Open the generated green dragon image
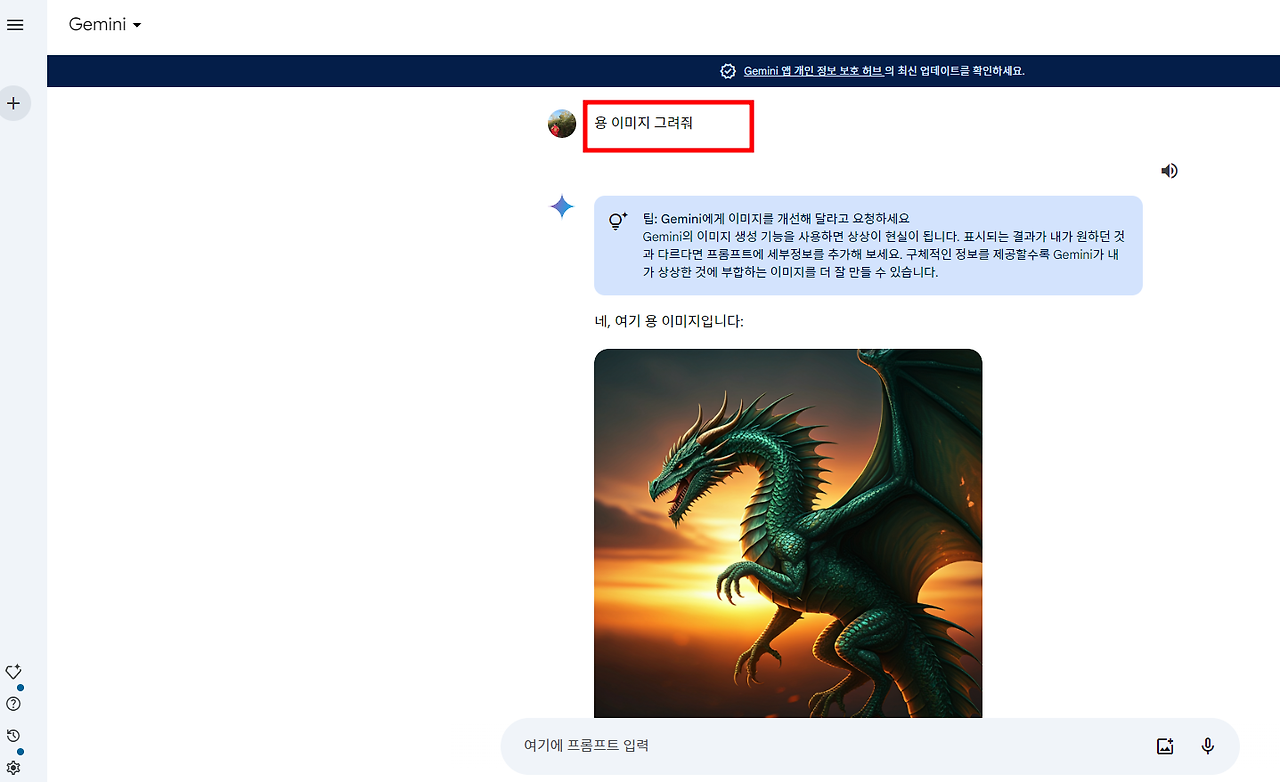 [788, 533]
